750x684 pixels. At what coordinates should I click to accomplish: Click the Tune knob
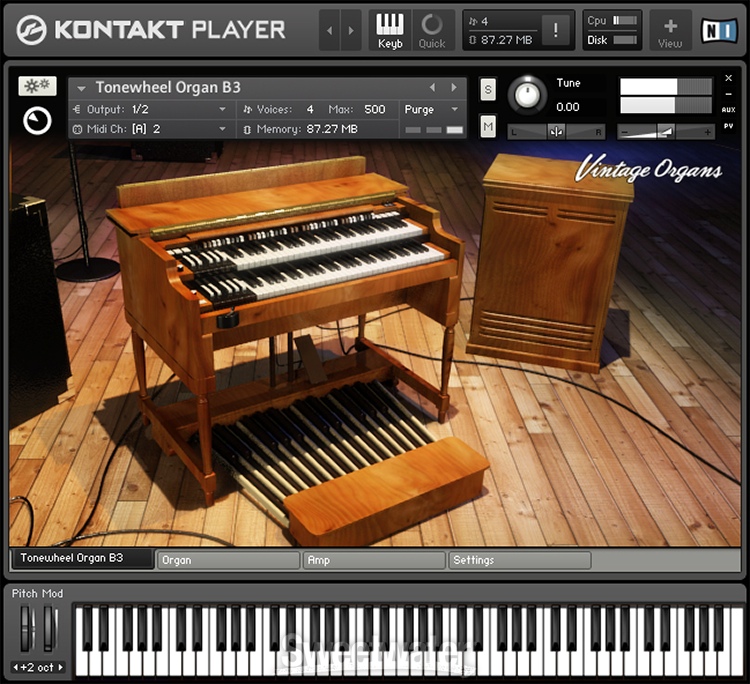527,95
